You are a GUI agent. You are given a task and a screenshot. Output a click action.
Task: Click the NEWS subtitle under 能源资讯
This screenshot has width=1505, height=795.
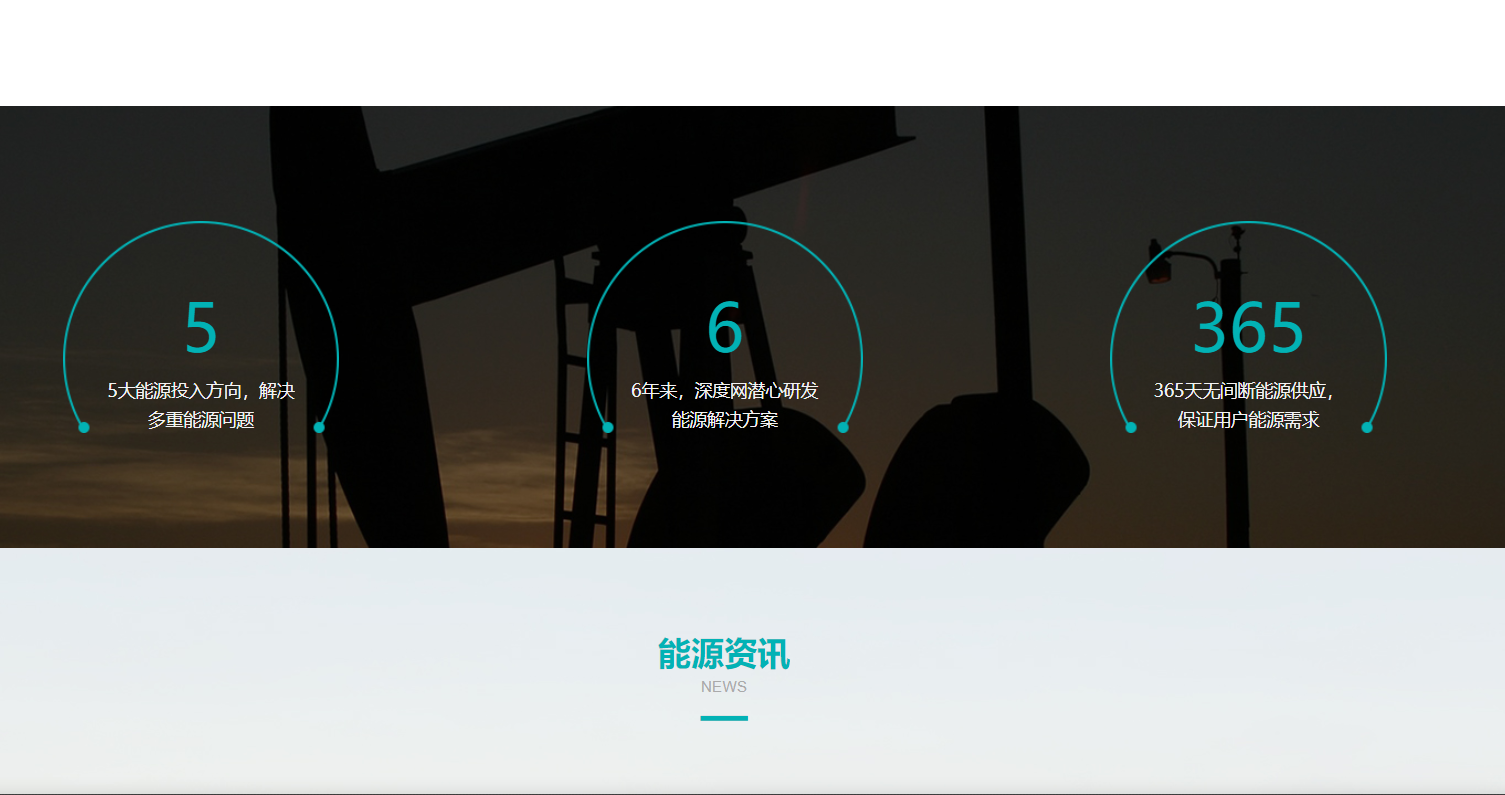click(724, 687)
